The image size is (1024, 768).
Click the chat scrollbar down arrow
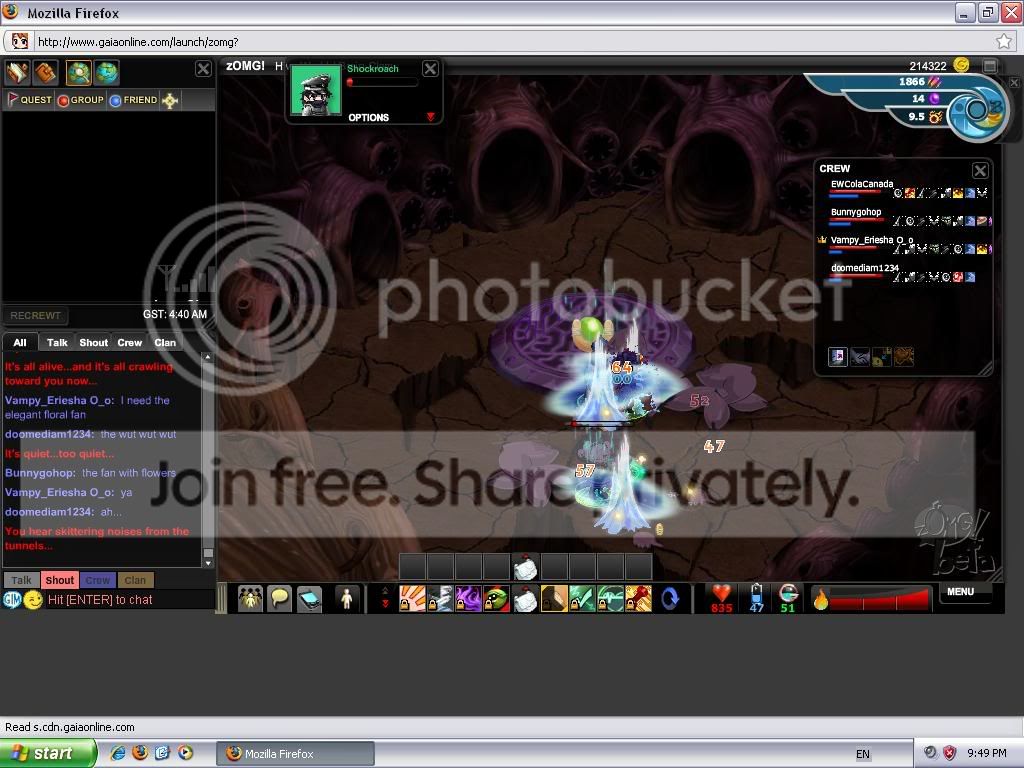[x=208, y=562]
